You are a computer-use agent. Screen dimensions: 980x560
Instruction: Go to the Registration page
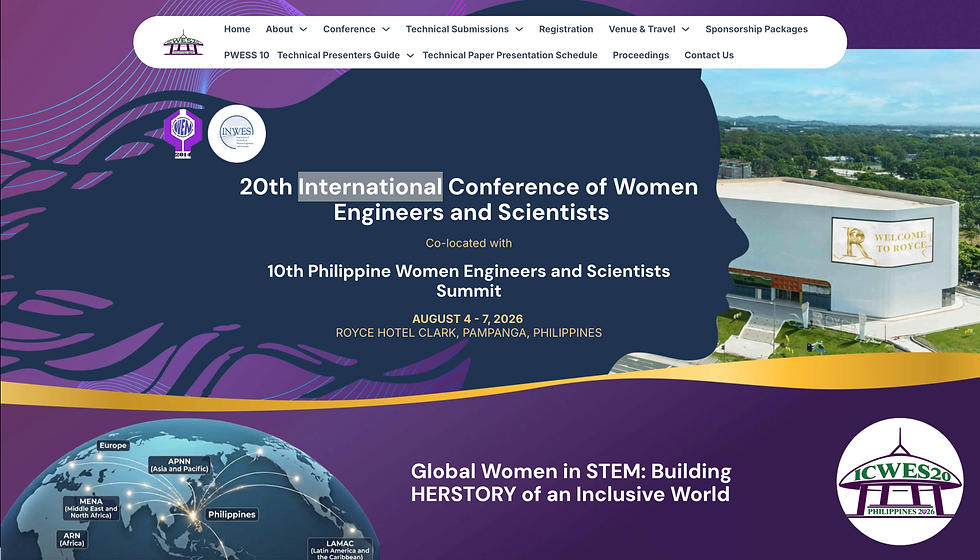tap(566, 29)
